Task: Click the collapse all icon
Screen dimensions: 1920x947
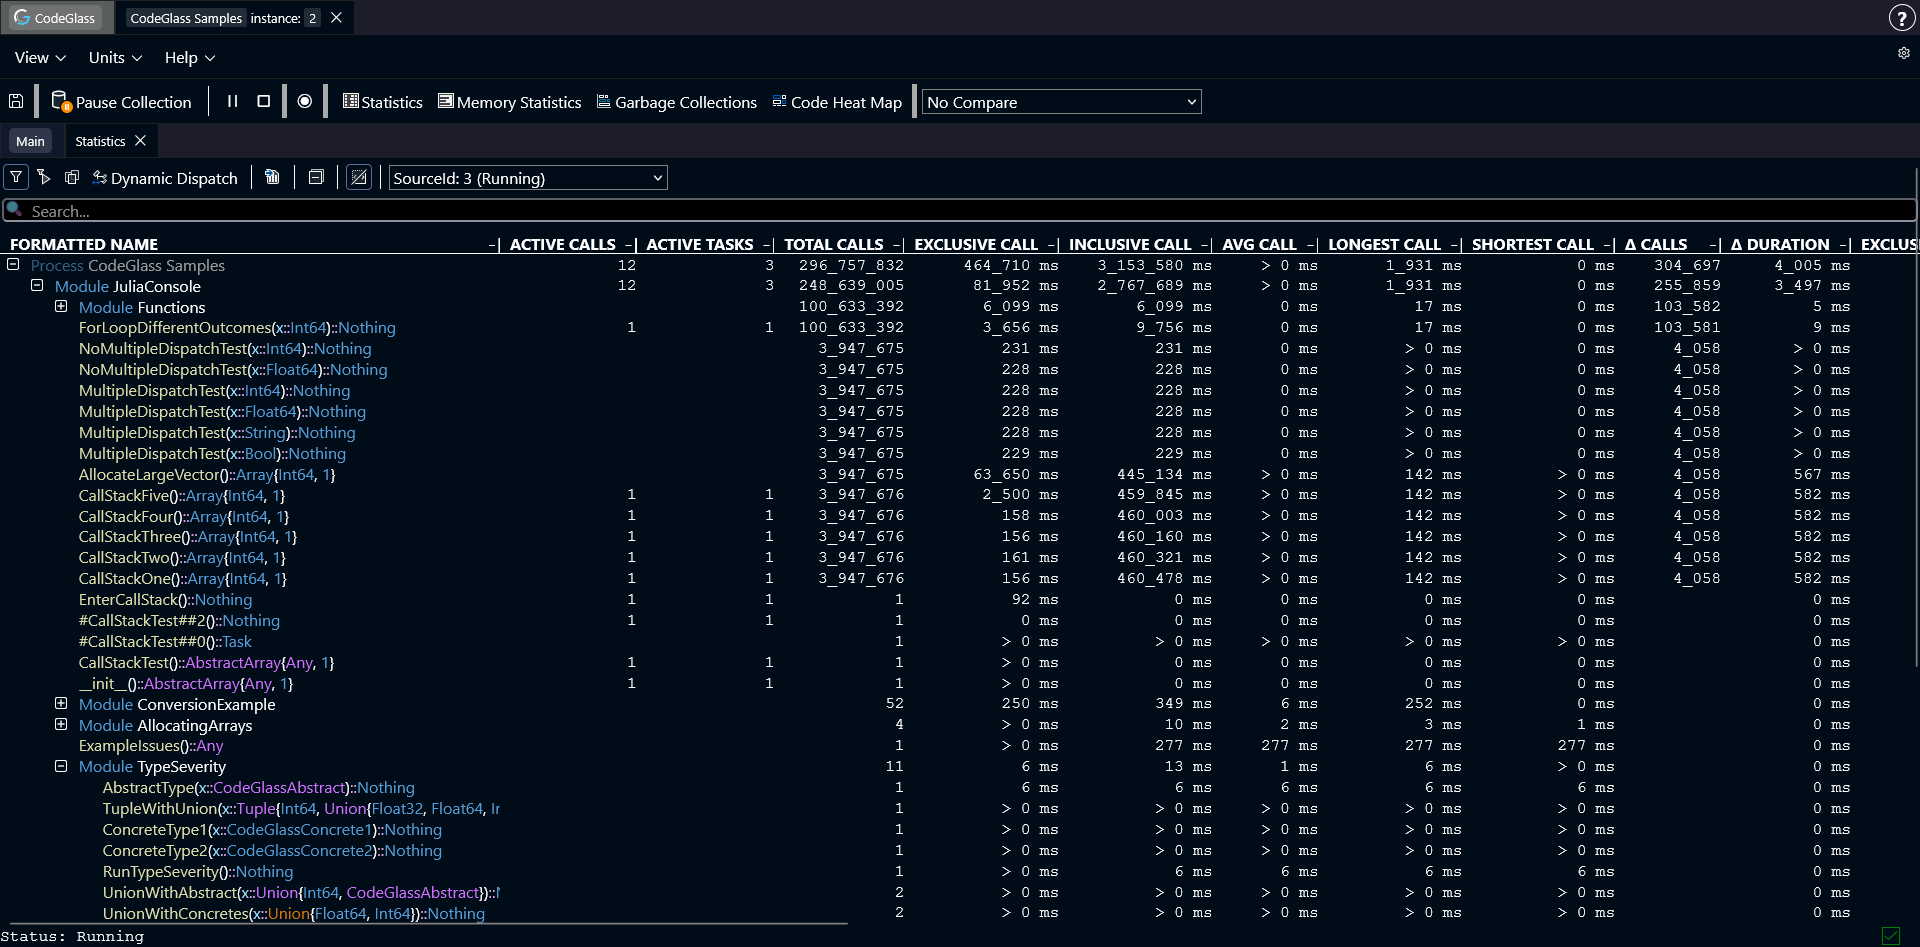Action: tap(316, 178)
